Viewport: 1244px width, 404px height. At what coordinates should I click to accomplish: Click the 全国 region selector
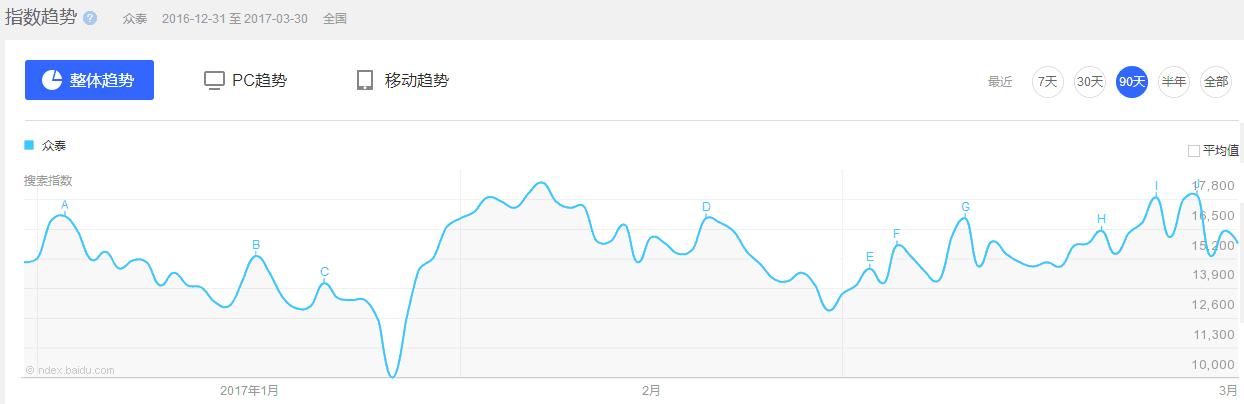335,18
